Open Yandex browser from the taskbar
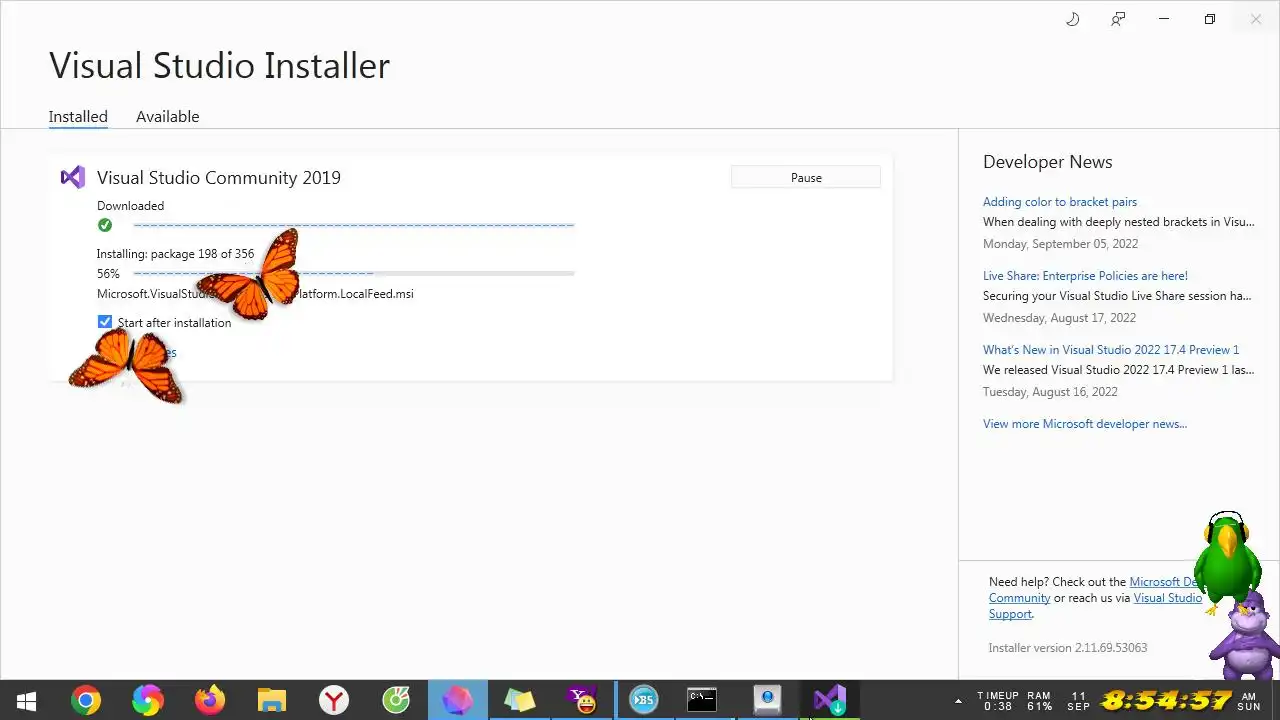The image size is (1280, 720). click(x=334, y=700)
